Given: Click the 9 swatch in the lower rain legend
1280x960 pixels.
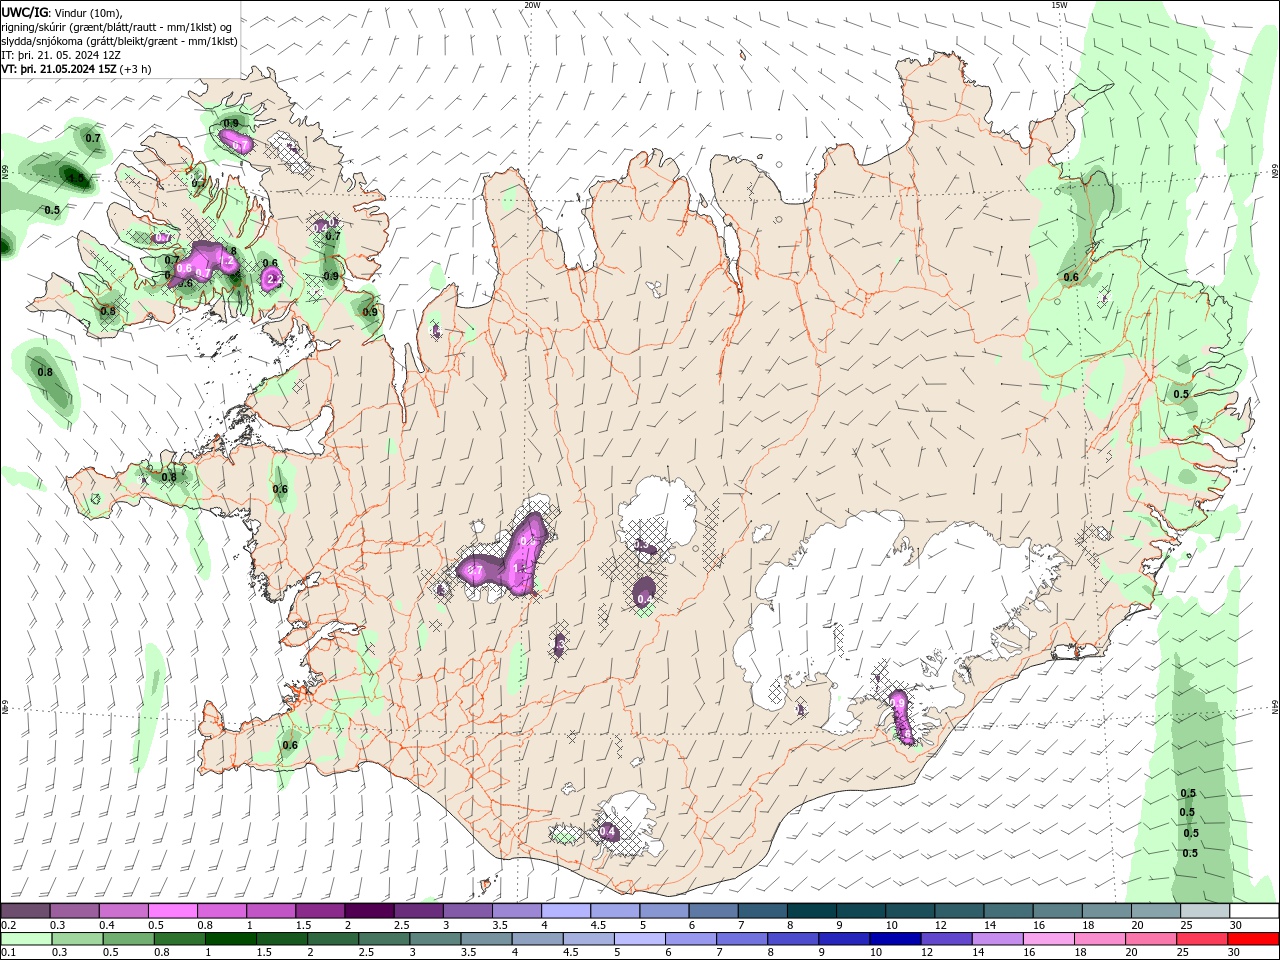Looking at the screenshot, I should pos(844,939).
